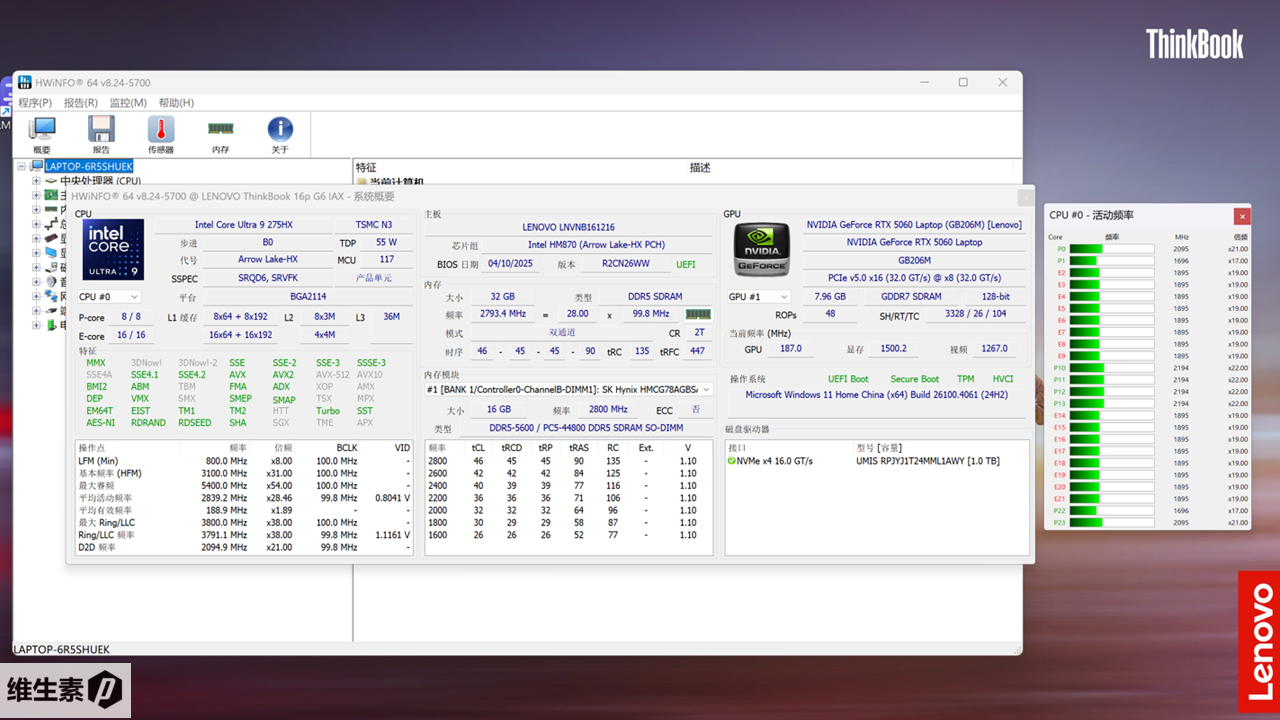Open the GPU #1 selector dropdown

point(759,297)
